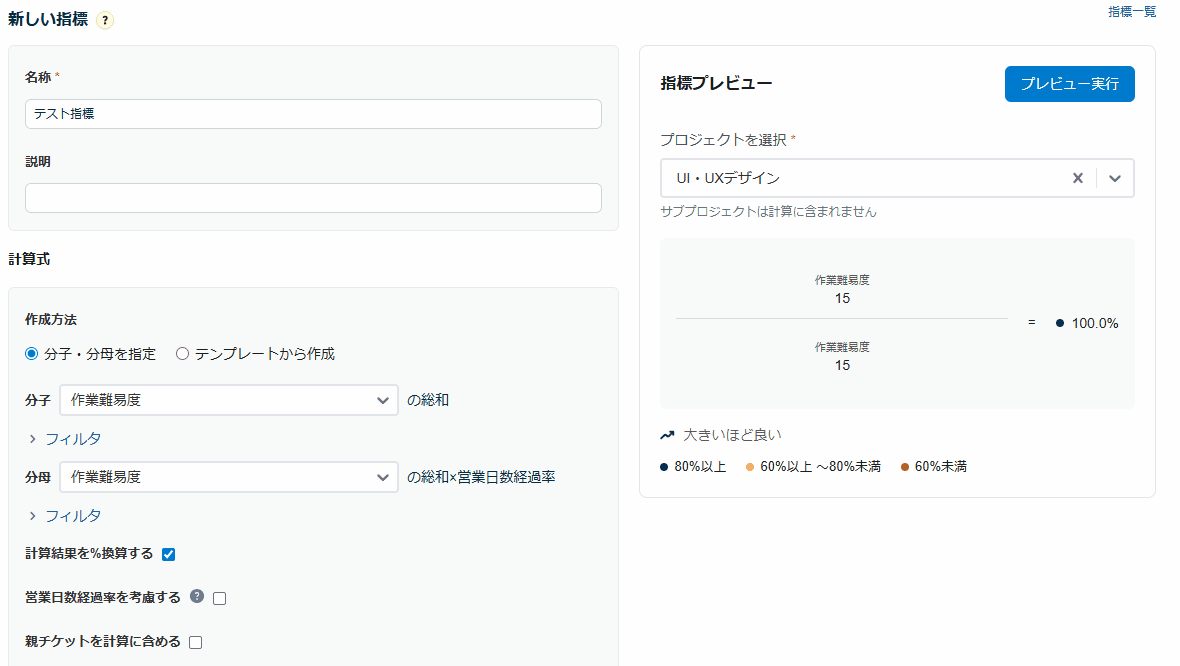Click the yellow 60%以上～80%未満 legend dot
The image size is (1180, 666).
[750, 467]
